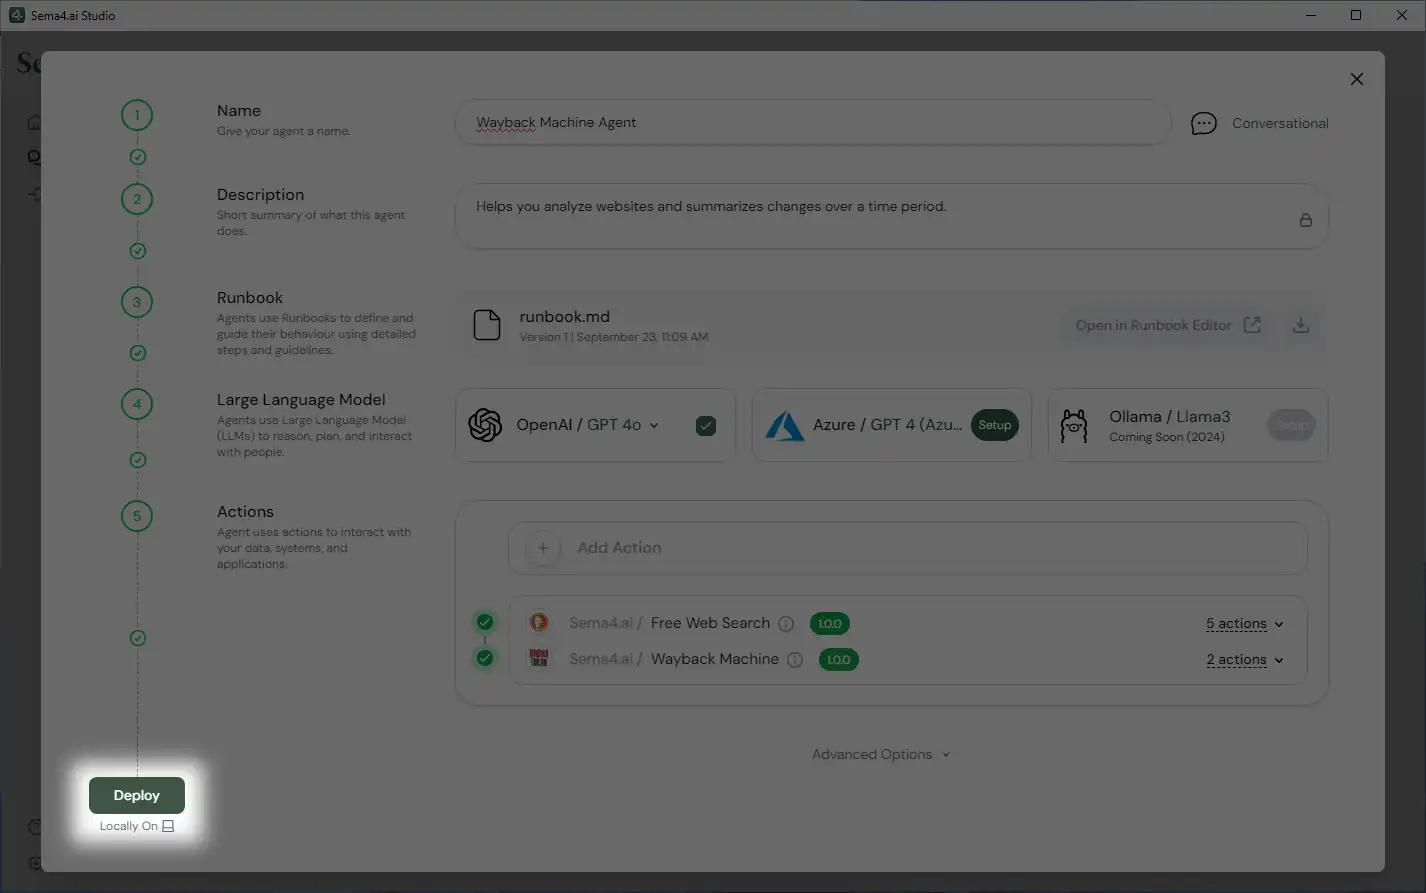Toggle the checkmark for Free Web Search
The width and height of the screenshot is (1426, 893).
[485, 621]
